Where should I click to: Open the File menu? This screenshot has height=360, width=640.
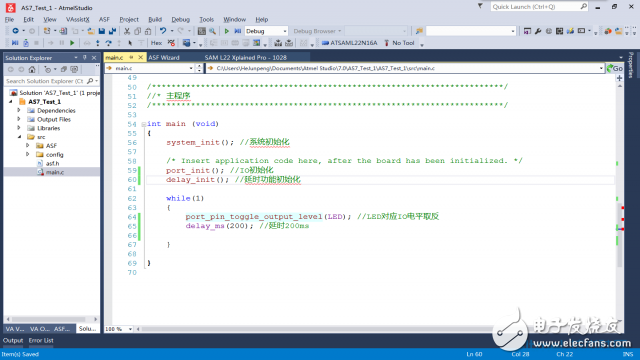(x=9, y=19)
